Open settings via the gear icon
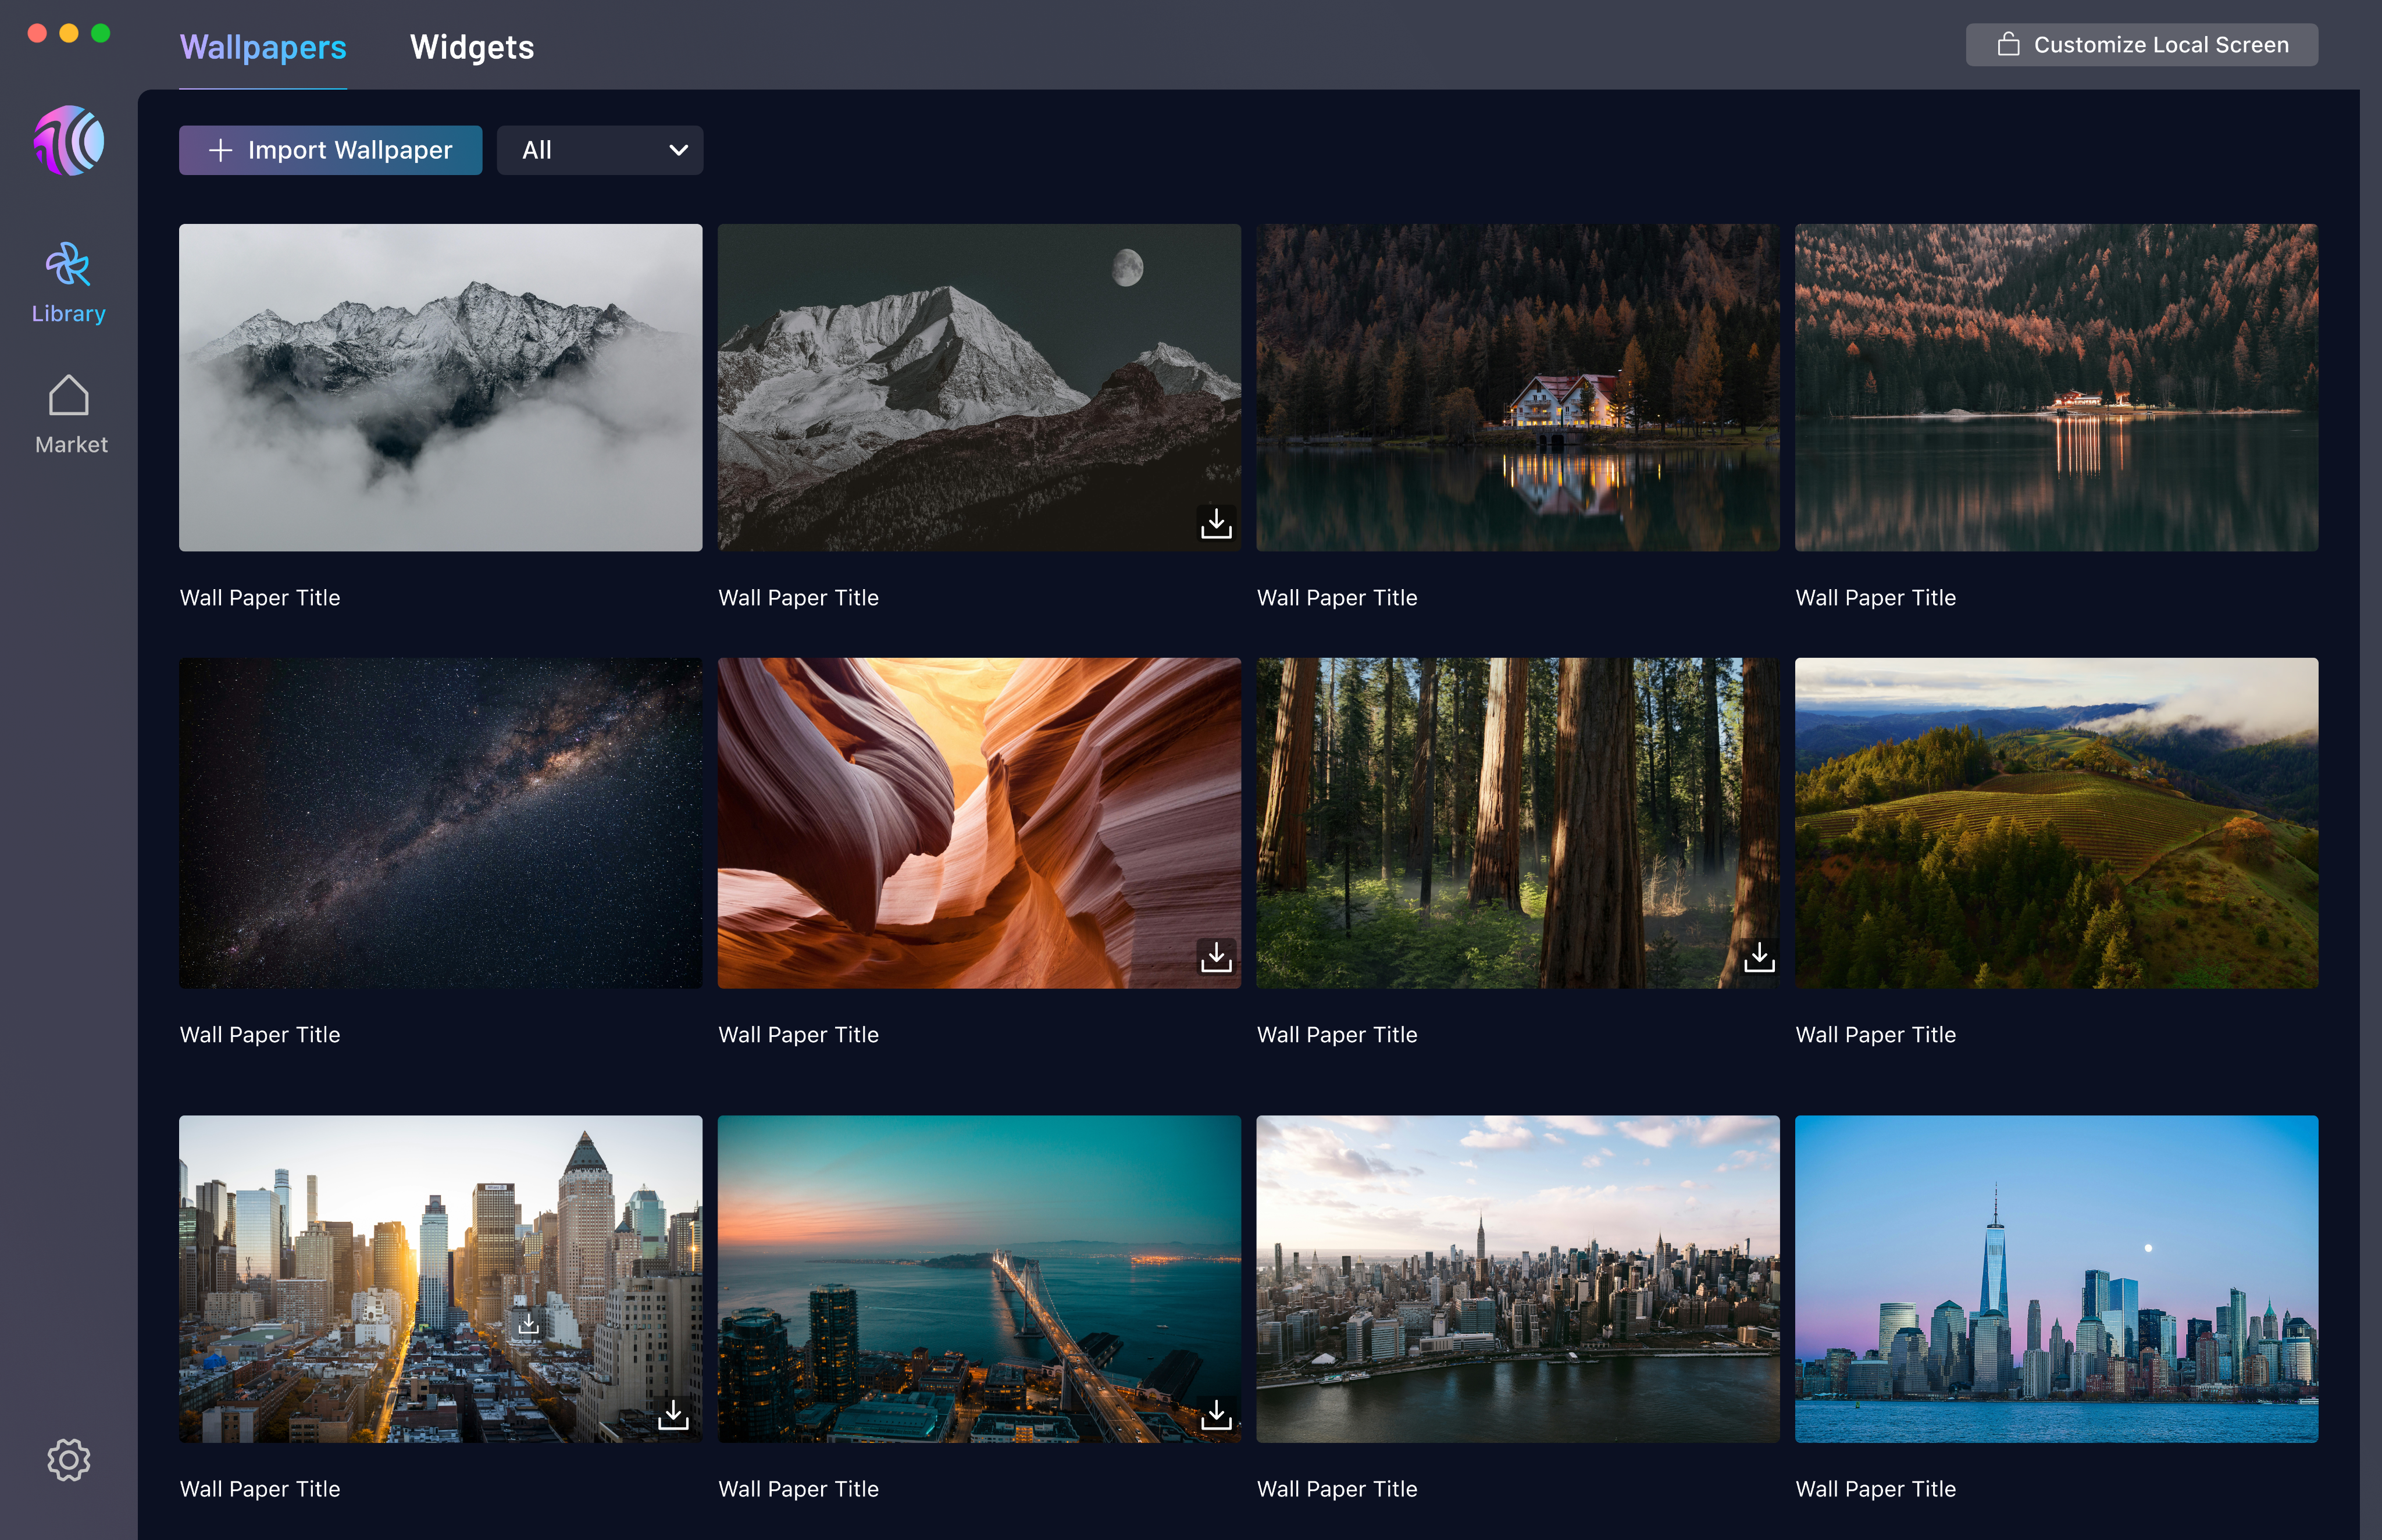The height and width of the screenshot is (1540, 2382). pyautogui.click(x=68, y=1459)
